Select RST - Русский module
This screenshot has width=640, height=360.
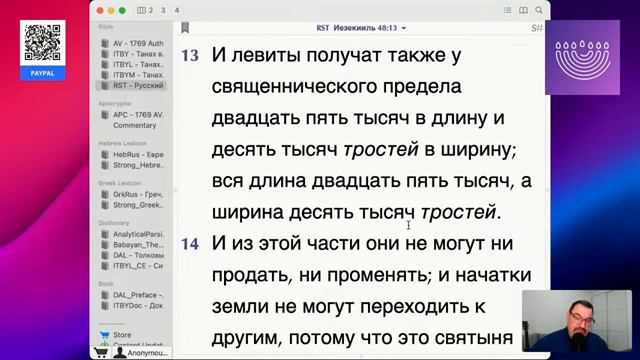(131, 85)
